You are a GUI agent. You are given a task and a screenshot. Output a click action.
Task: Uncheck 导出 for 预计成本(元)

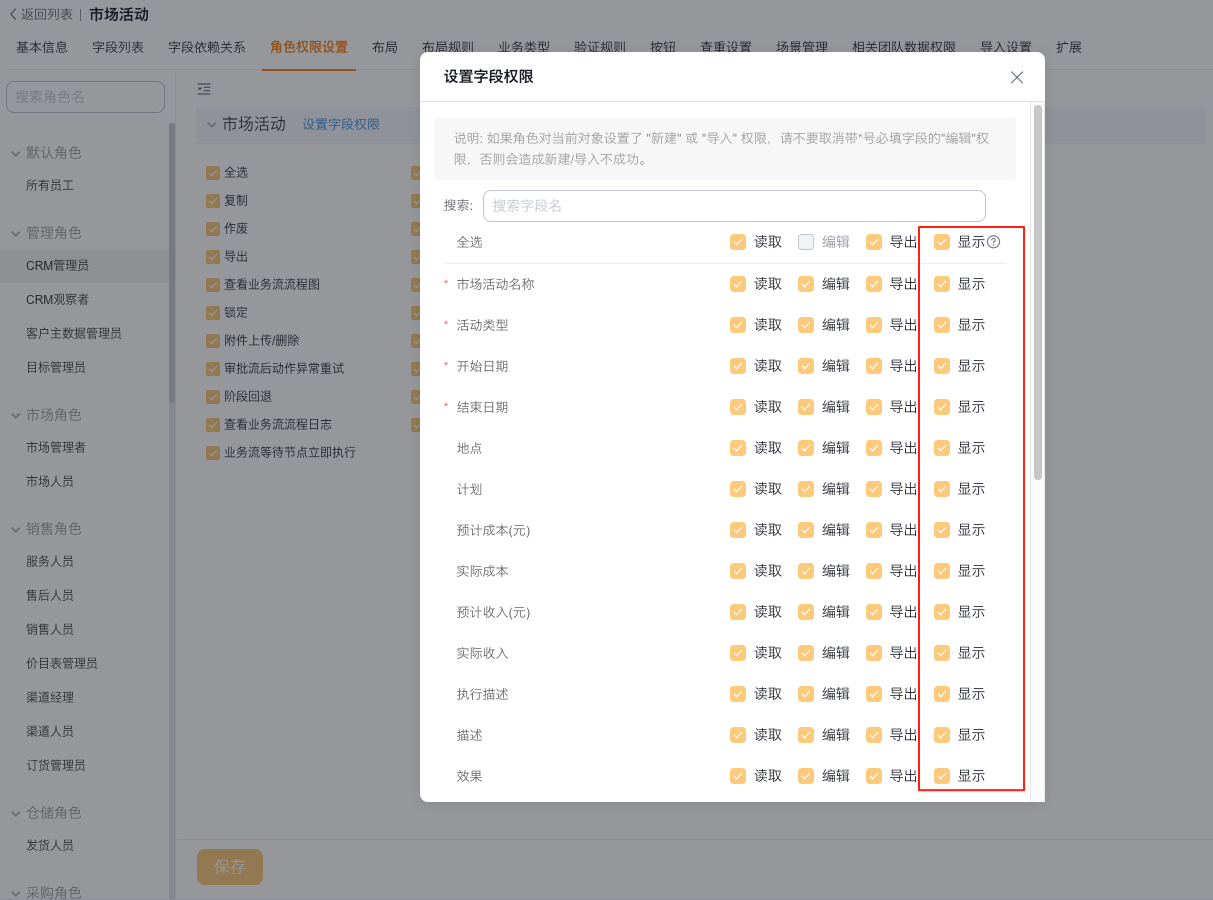(x=874, y=530)
